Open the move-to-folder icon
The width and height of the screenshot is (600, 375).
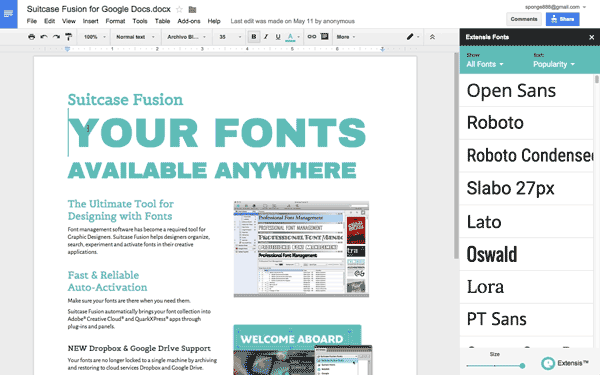tap(192, 9)
